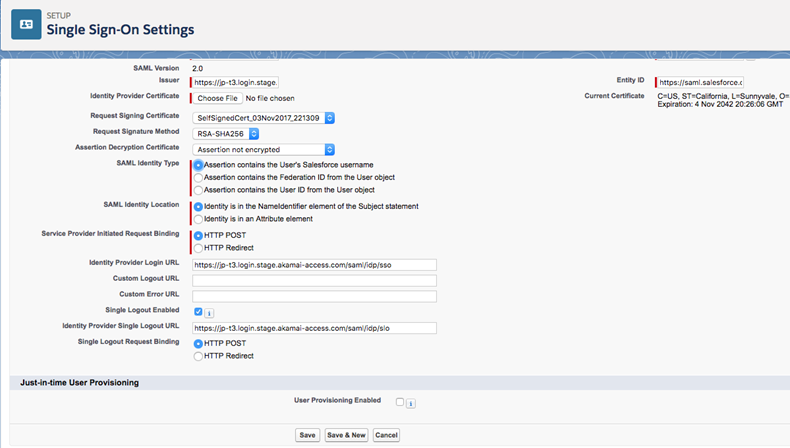Uncheck the Single Logout Enabled checkbox
790x448 pixels.
(x=198, y=312)
